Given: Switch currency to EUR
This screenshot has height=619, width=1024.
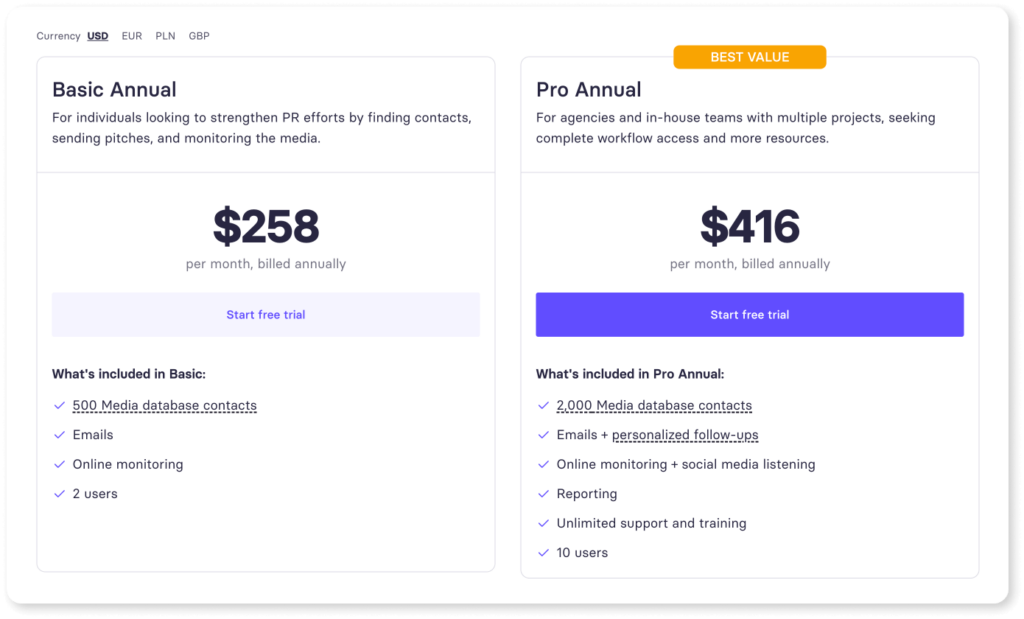Looking at the screenshot, I should 132,36.
